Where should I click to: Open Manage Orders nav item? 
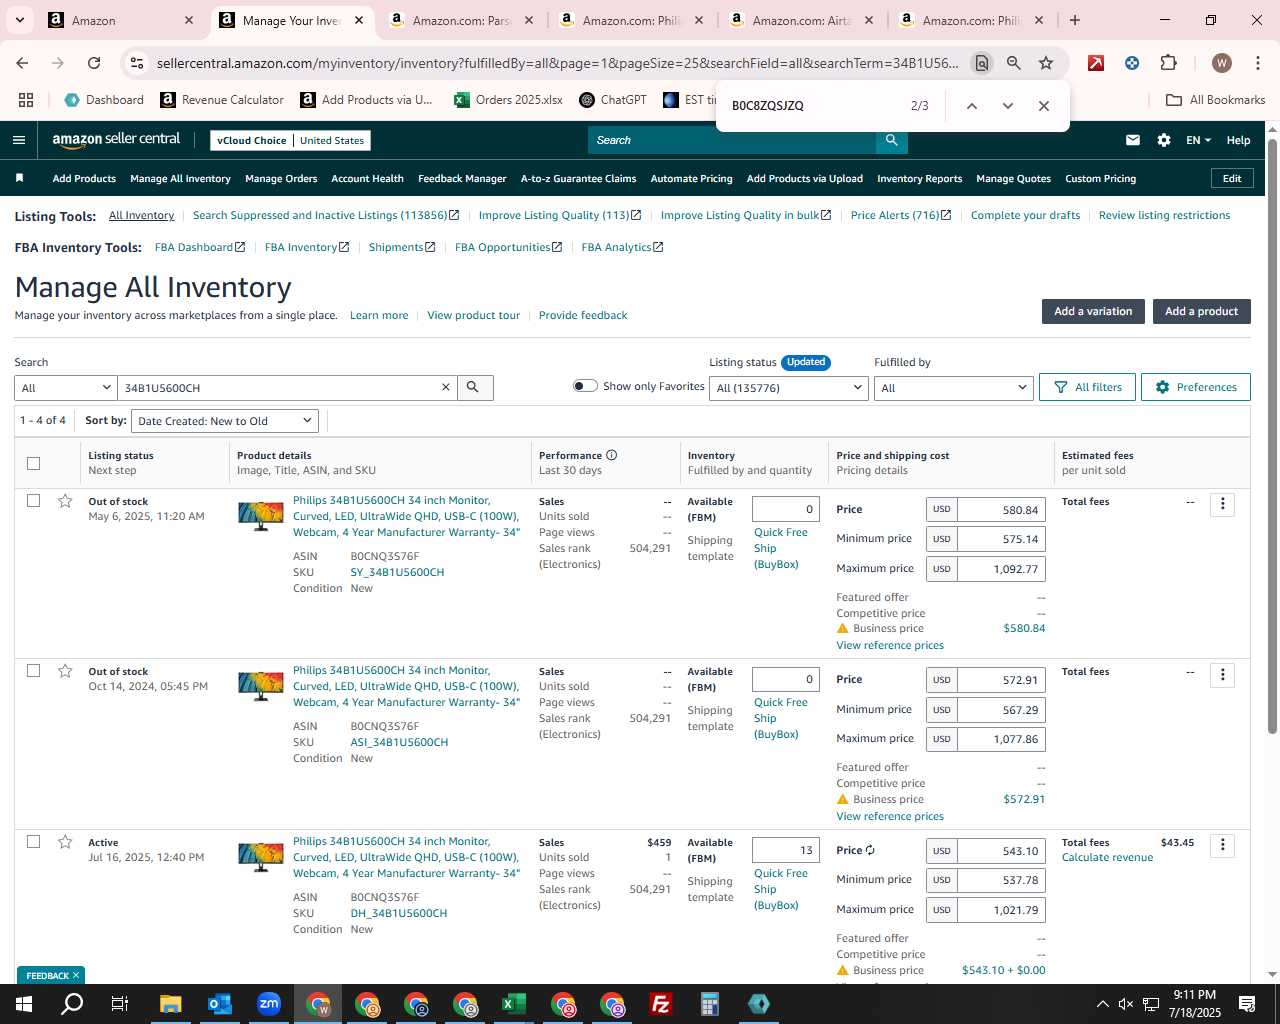pyautogui.click(x=281, y=179)
